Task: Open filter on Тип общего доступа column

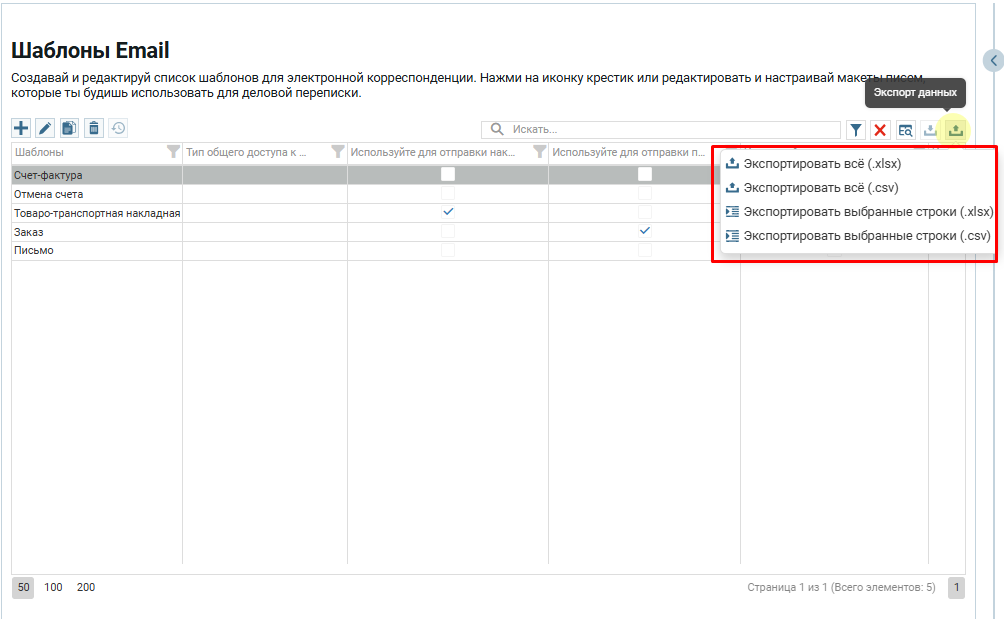Action: [x=338, y=152]
